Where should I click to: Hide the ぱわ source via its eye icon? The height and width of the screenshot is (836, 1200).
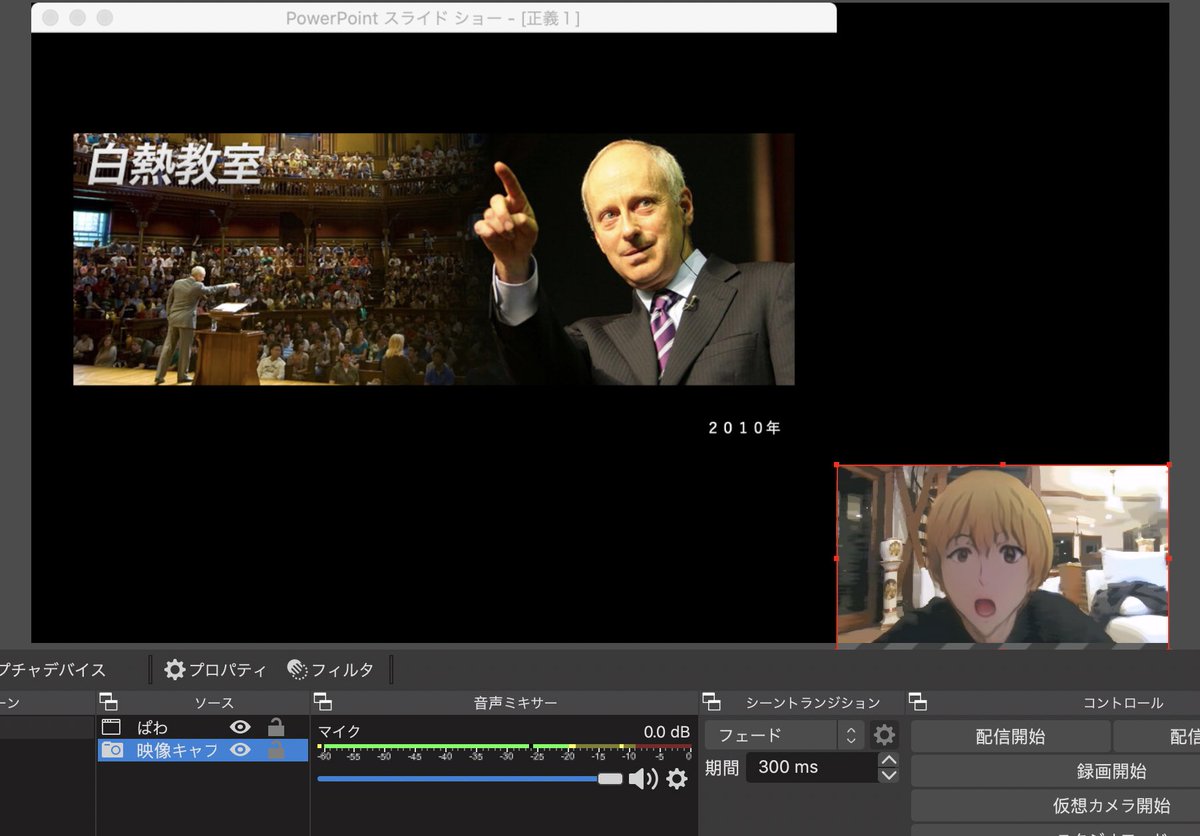[x=240, y=727]
